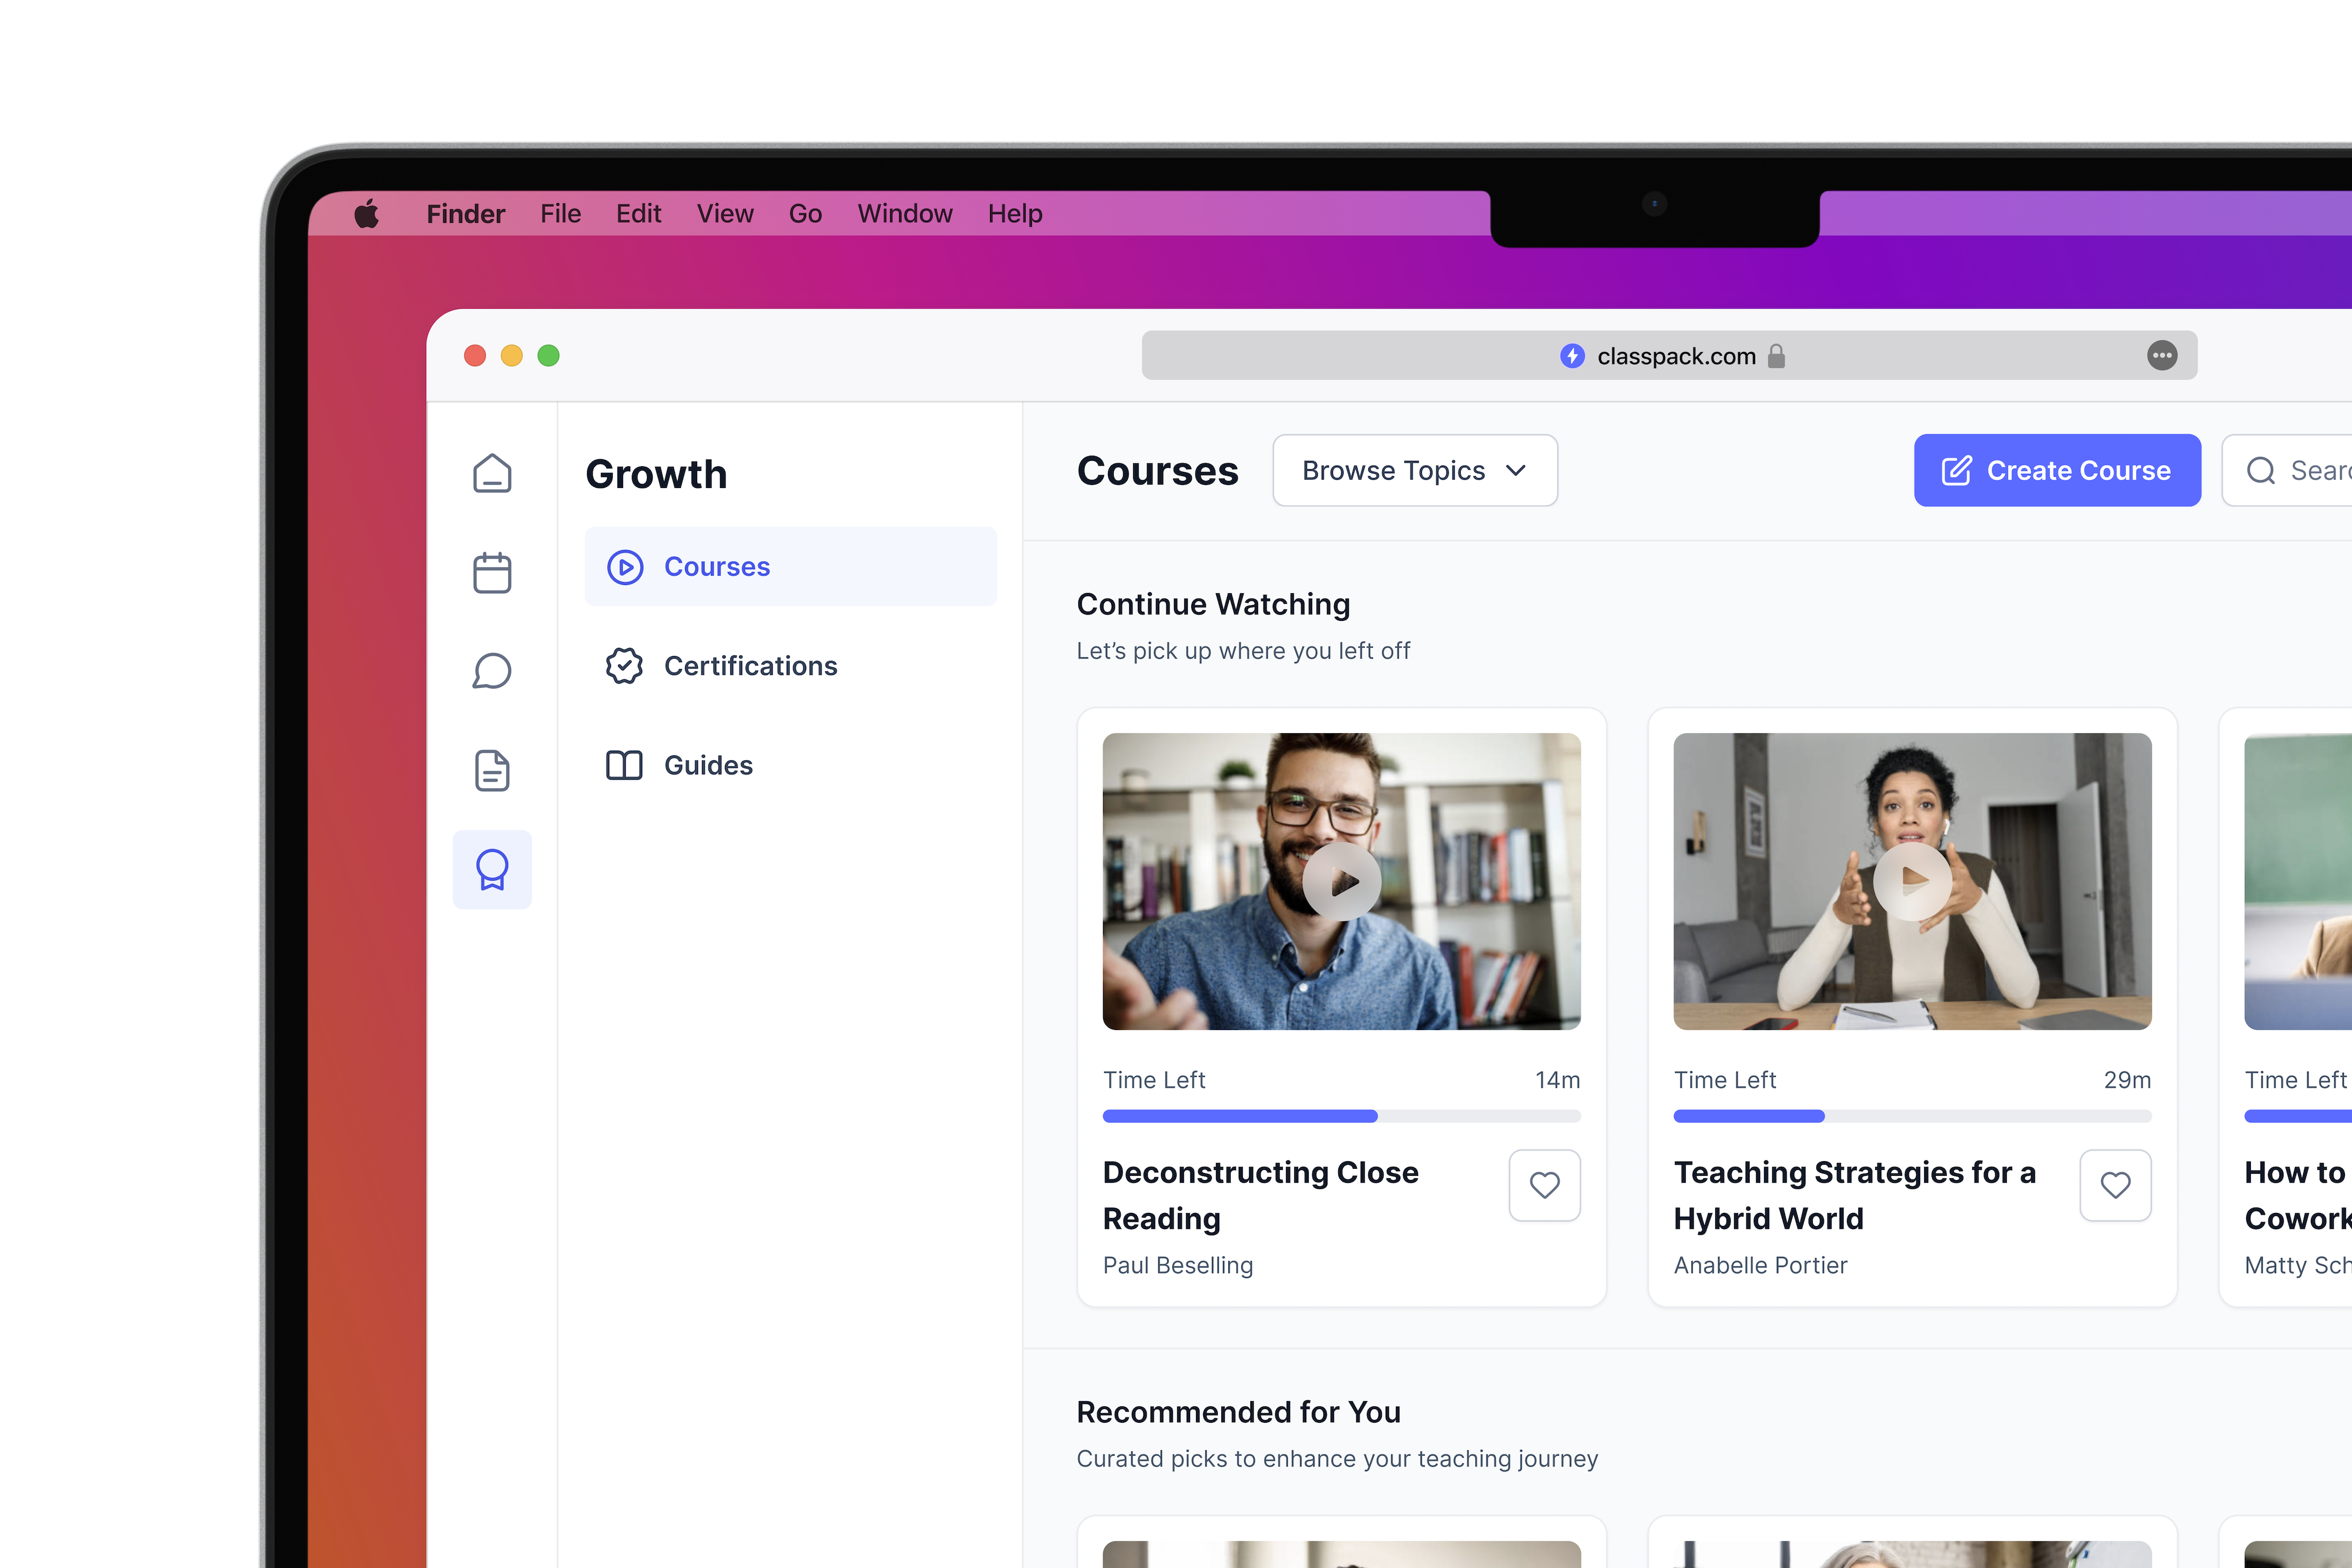Click the padlock icon beside classpack.com
The width and height of the screenshot is (2352, 1568).
click(x=1776, y=356)
